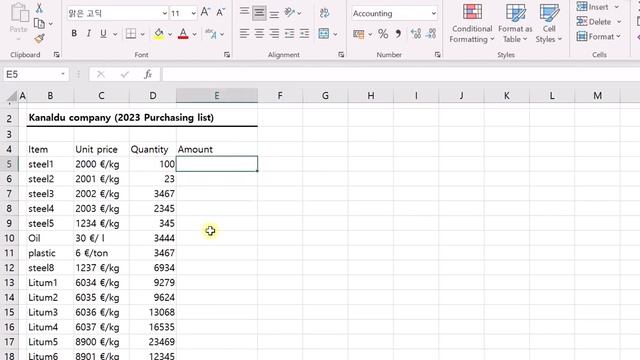Open Font settings dialog launcher
The image size is (640, 360).
coord(227,55)
